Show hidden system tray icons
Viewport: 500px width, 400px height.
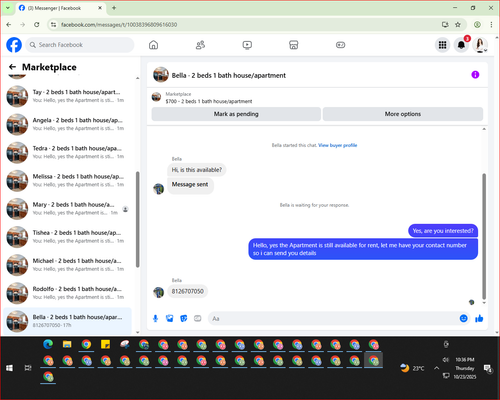tap(436, 368)
